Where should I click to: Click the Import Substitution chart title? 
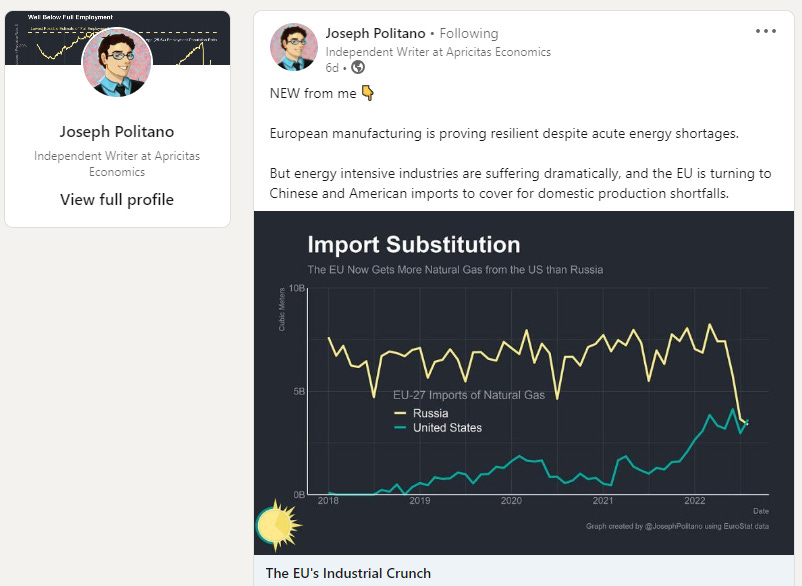413,245
